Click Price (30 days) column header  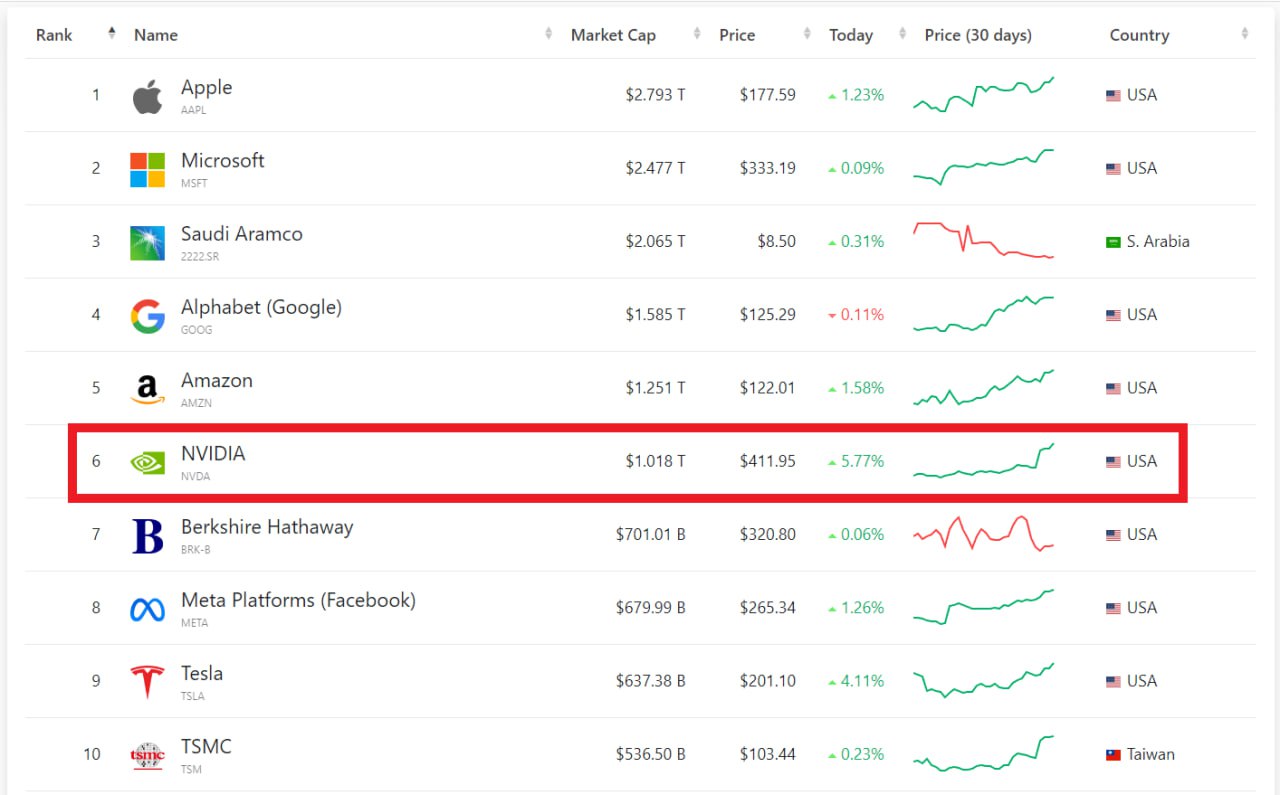tap(978, 35)
